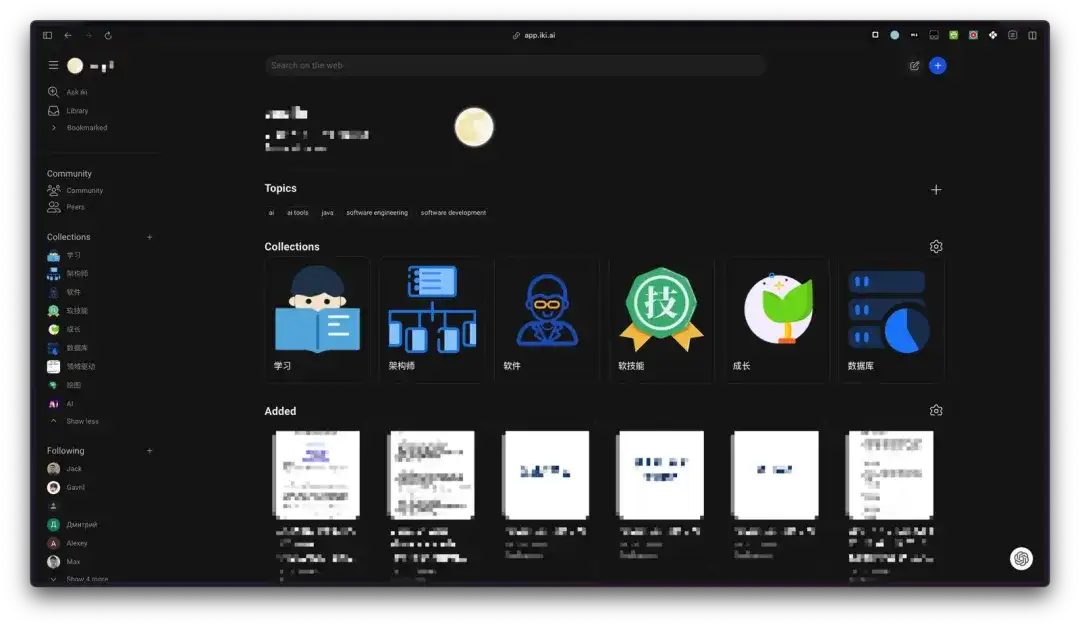Screen dimensions: 1080x627
Task: Add a new collection with the sidebar plus
Action: coord(149,237)
